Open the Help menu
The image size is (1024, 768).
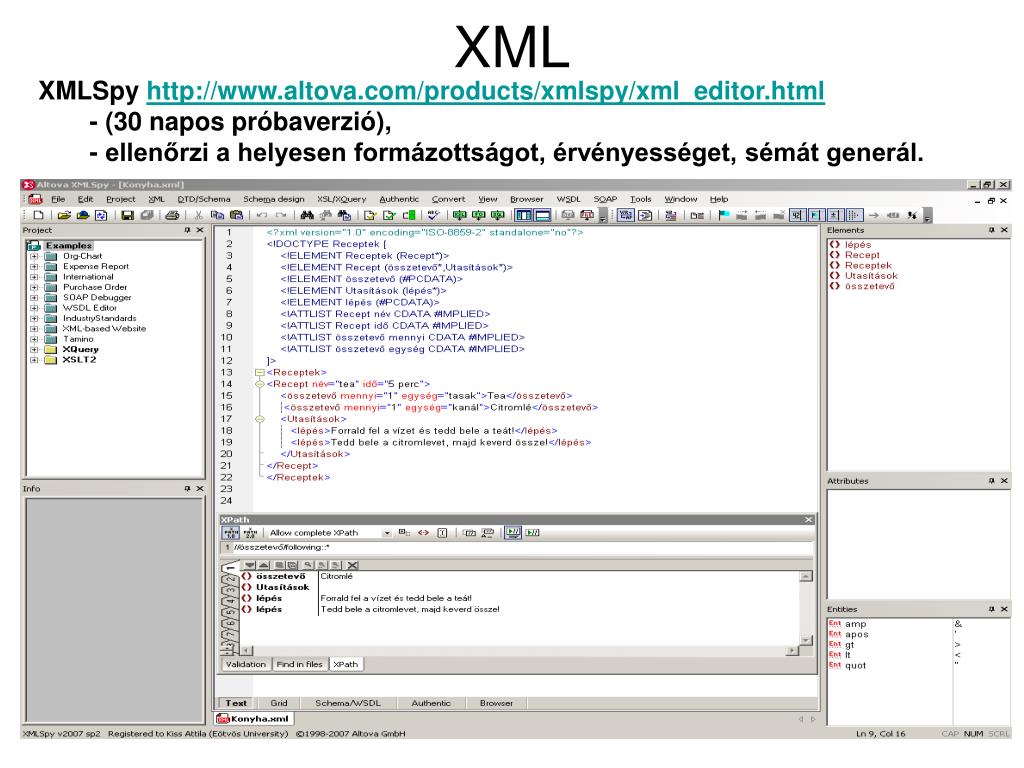pos(718,199)
